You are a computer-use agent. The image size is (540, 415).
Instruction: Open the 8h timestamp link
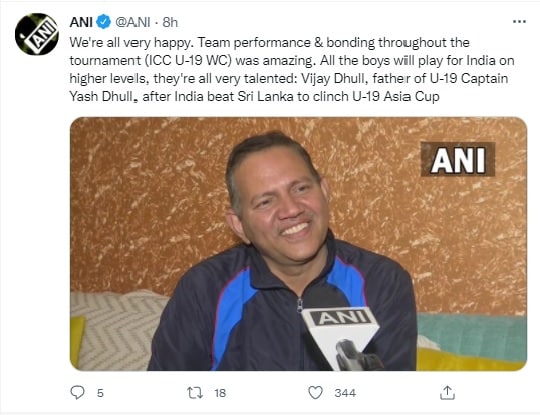pos(170,22)
